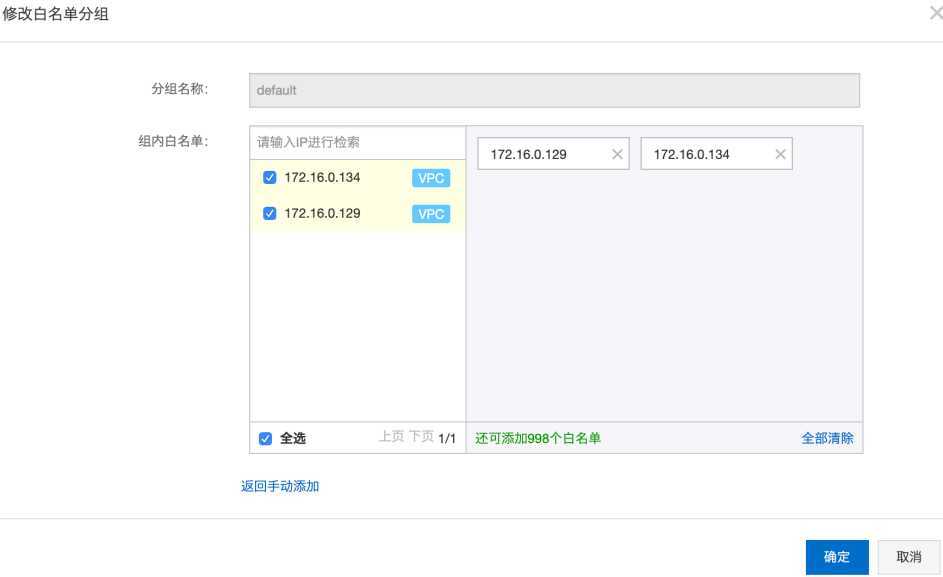Click the VPC badge beside 172.16.0.134
943x577 pixels.
(431, 178)
